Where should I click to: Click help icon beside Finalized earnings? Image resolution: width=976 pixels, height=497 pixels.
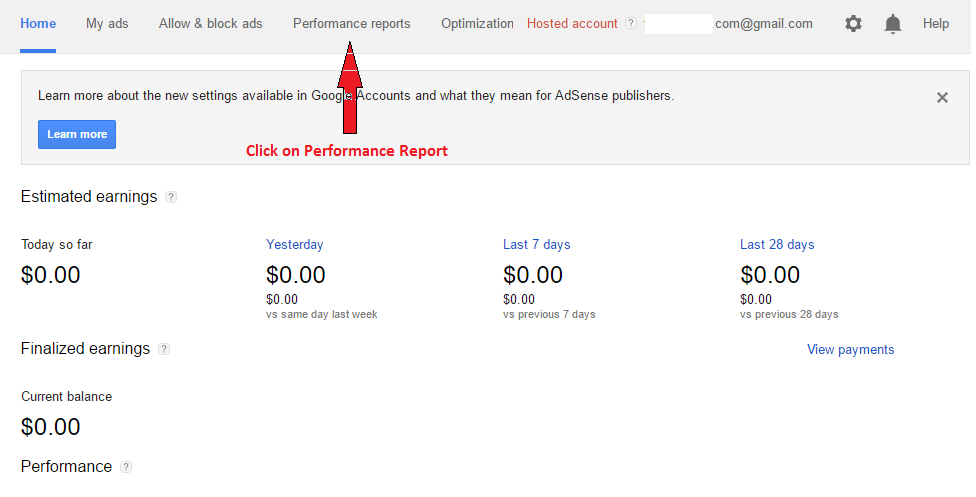[x=164, y=349]
